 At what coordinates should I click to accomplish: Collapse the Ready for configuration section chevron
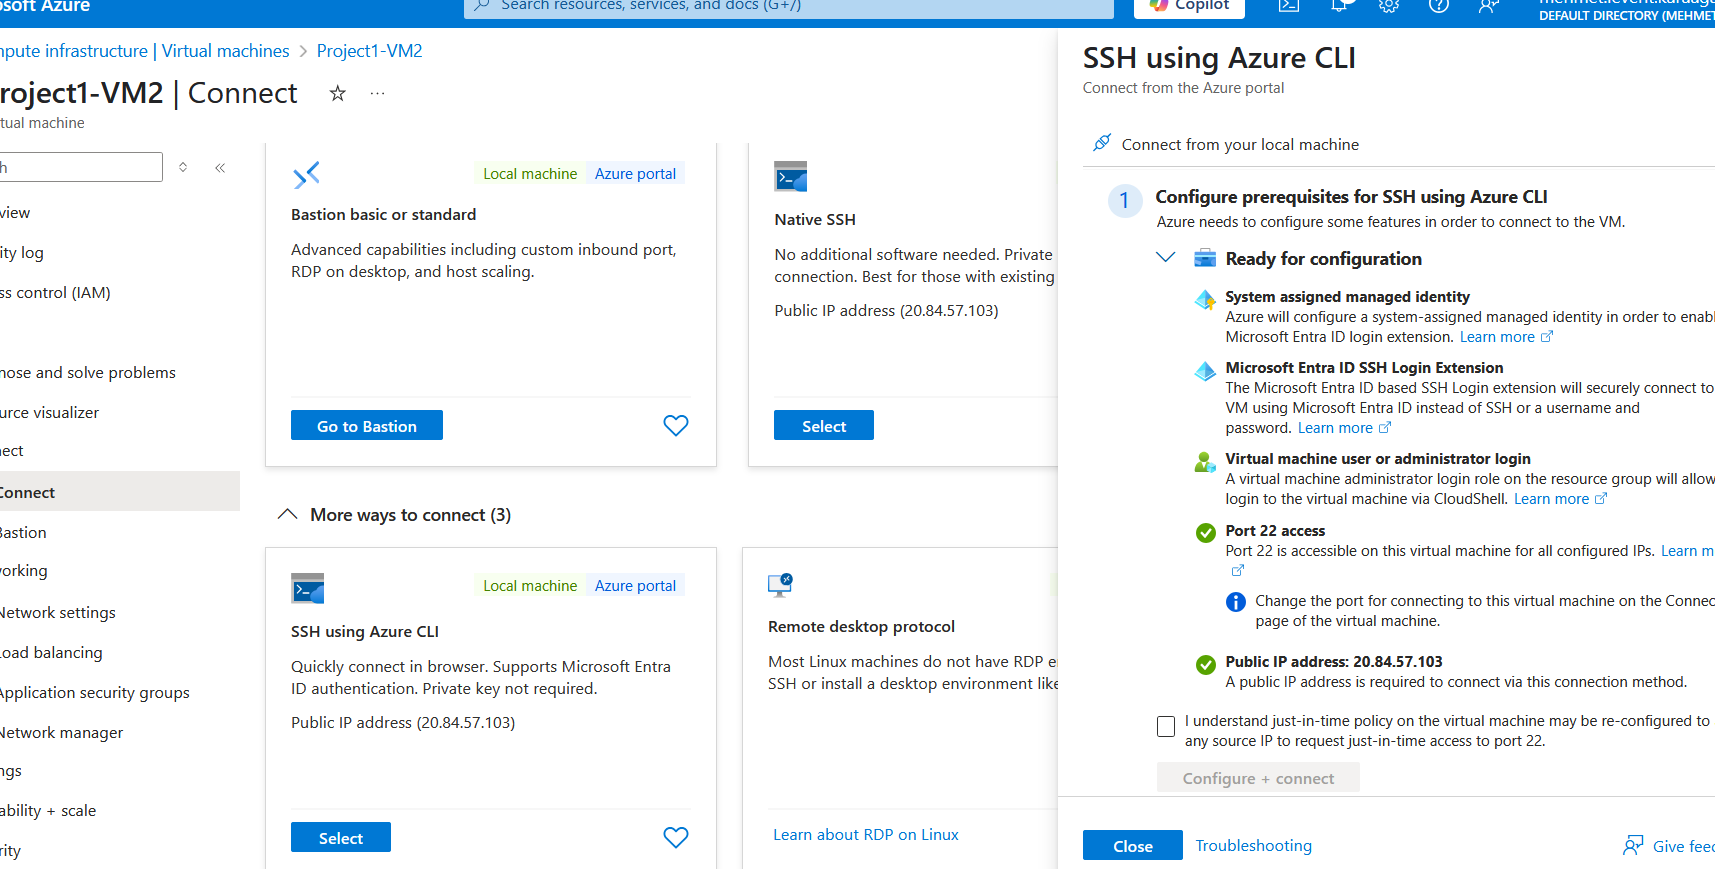click(1165, 257)
